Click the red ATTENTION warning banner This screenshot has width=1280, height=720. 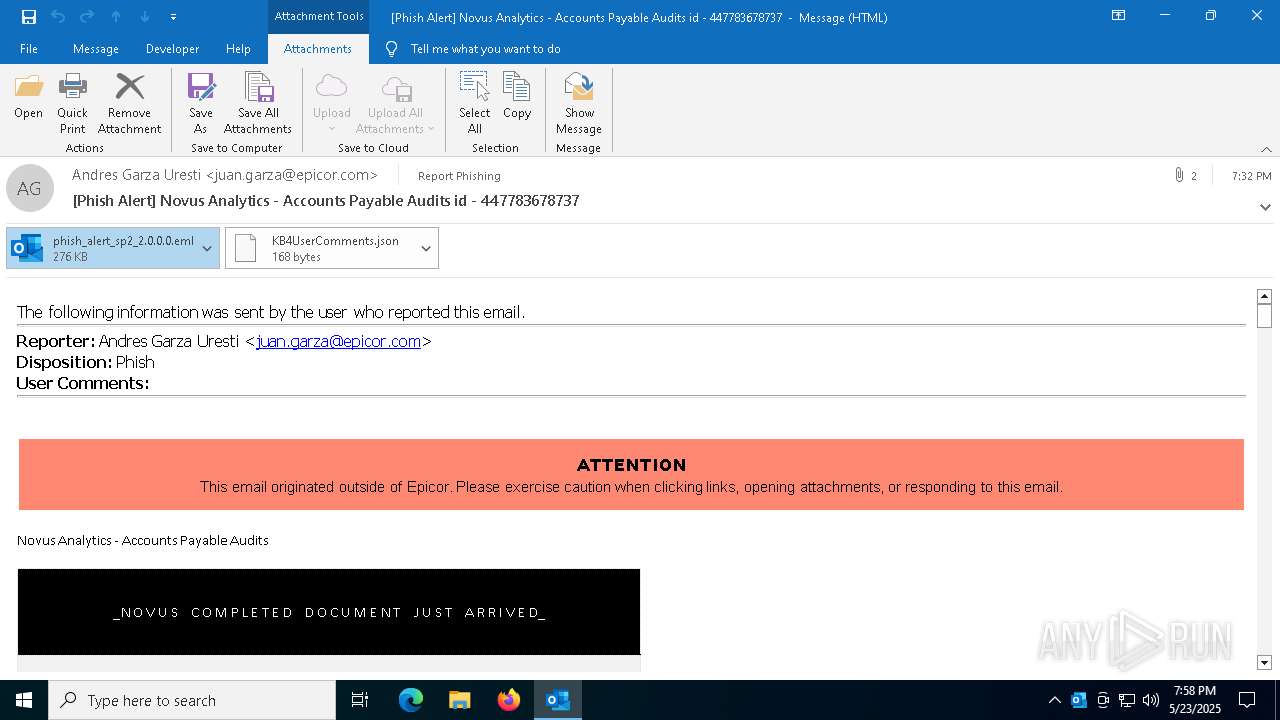tap(631, 475)
